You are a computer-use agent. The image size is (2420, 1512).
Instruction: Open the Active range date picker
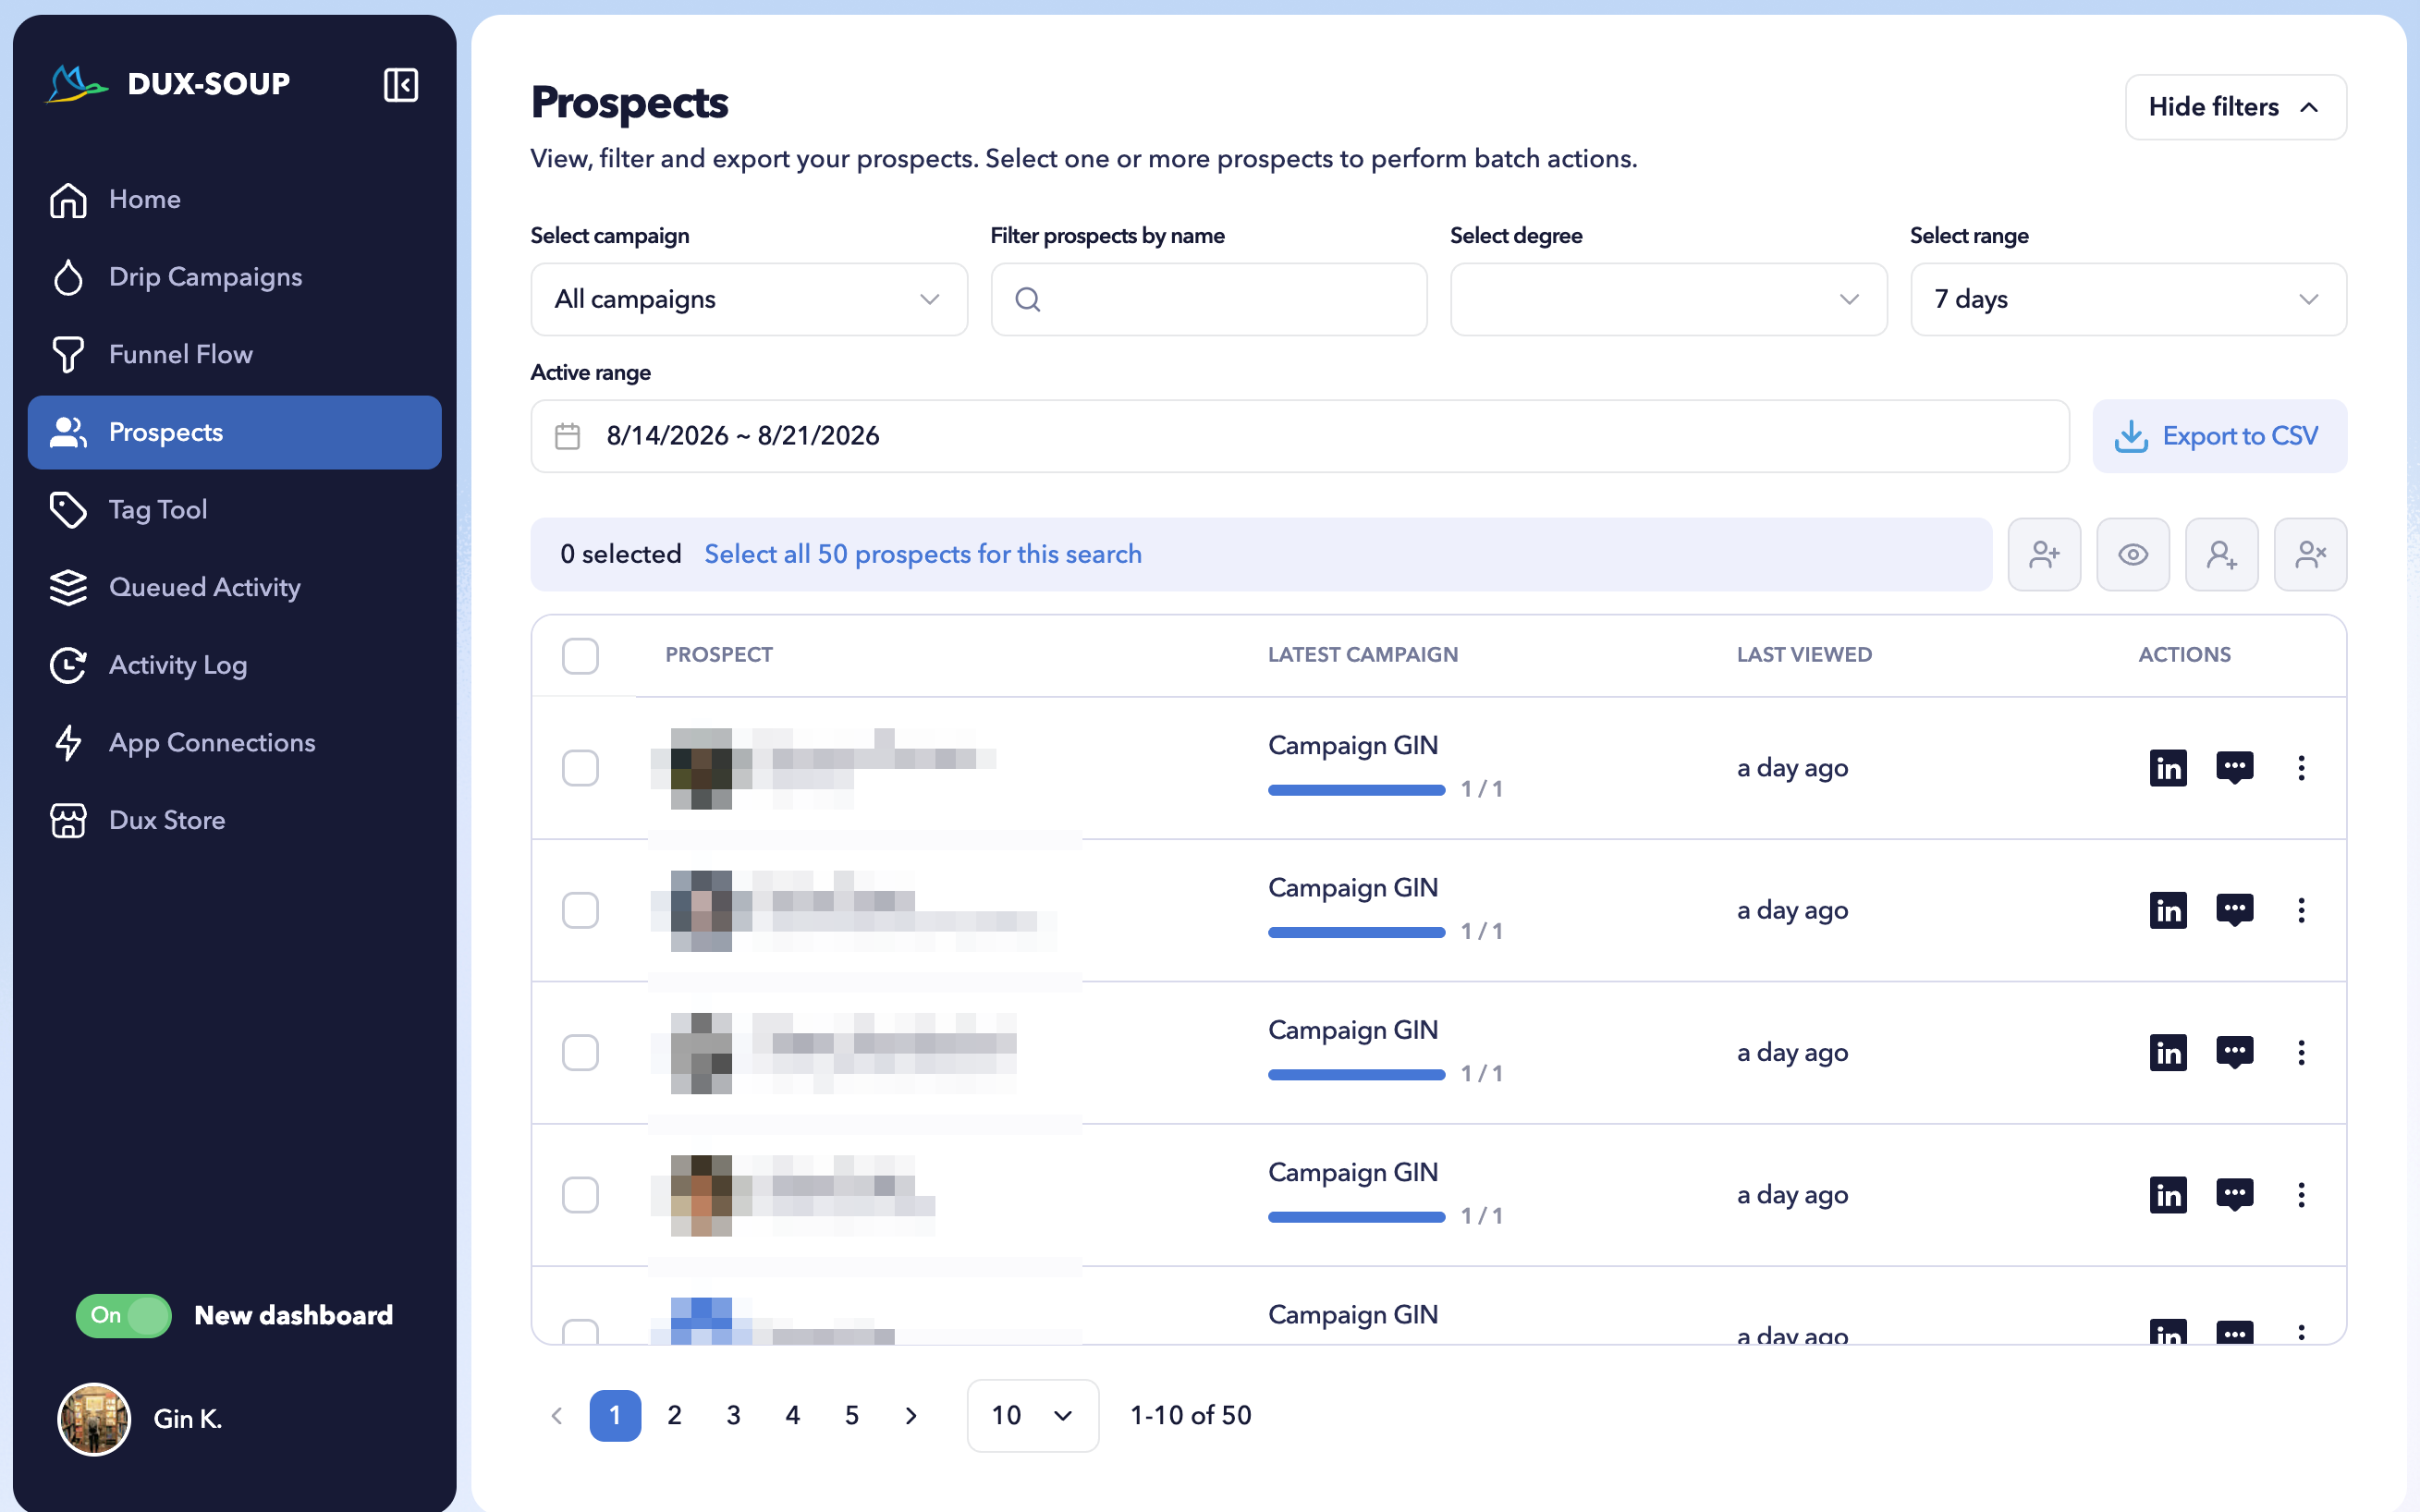point(1299,436)
